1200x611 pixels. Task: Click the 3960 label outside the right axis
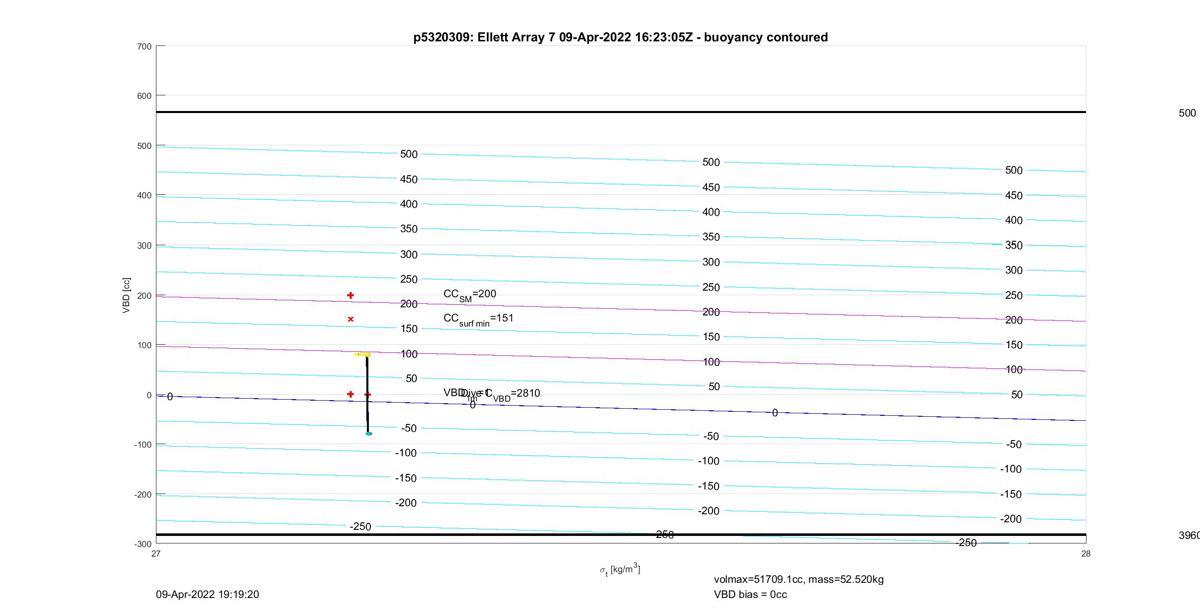(x=1189, y=535)
